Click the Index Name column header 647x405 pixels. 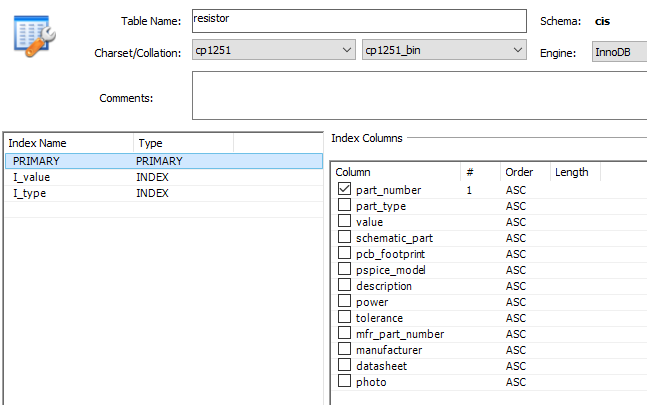68,143
